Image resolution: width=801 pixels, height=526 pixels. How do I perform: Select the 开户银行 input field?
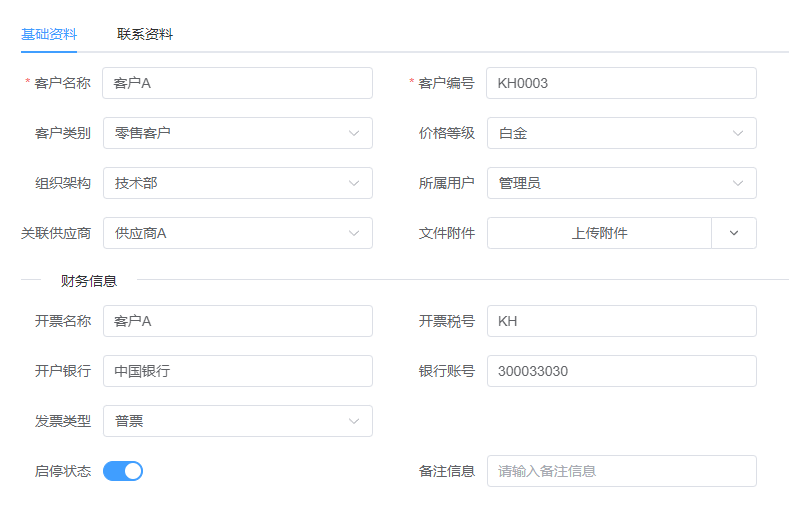click(237, 371)
